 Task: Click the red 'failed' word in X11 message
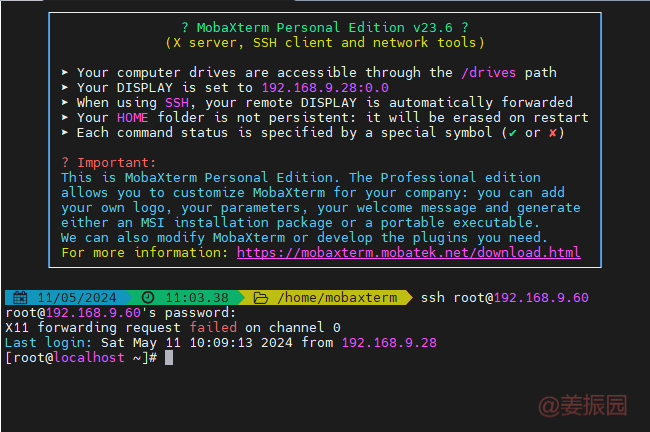click(213, 327)
